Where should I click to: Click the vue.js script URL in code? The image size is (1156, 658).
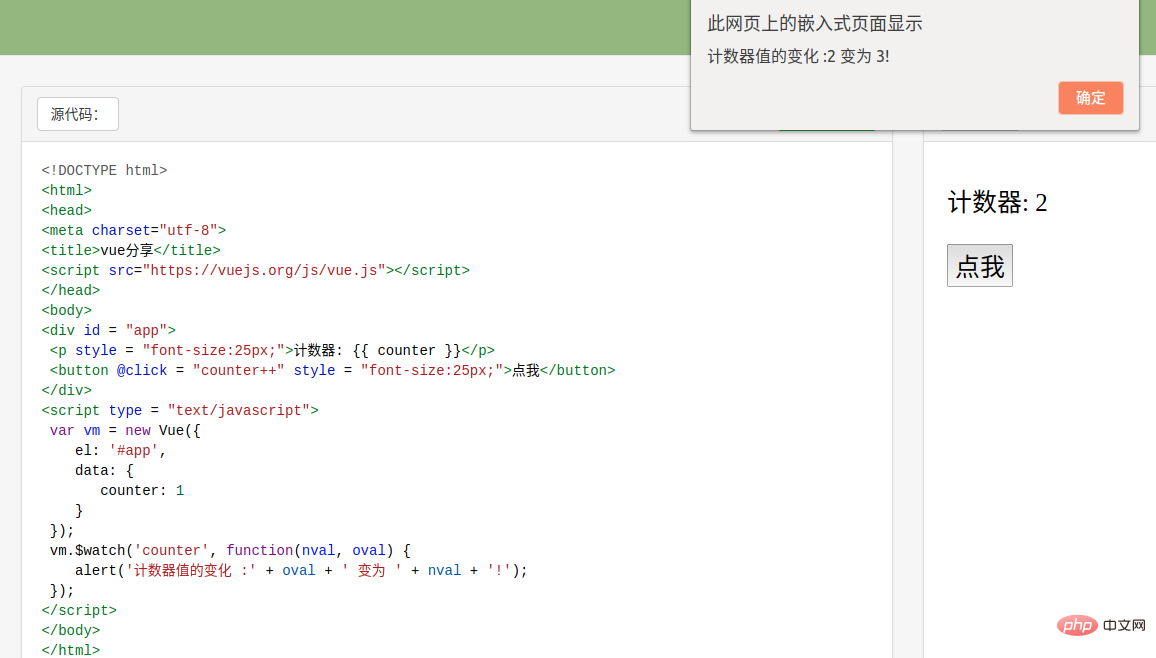click(x=264, y=270)
